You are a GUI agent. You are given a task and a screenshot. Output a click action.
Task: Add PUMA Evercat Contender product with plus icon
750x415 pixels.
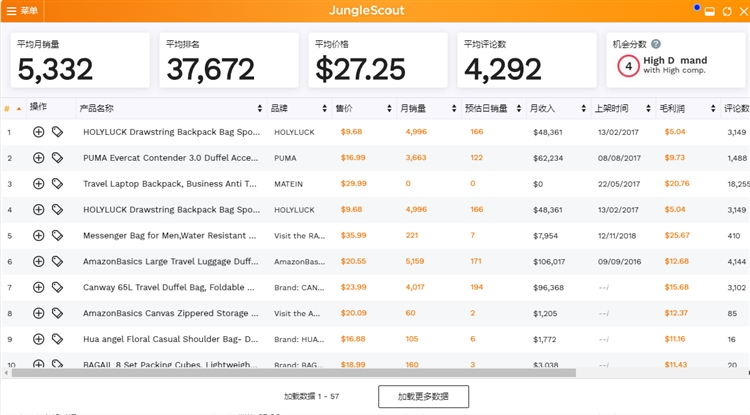pos(38,158)
